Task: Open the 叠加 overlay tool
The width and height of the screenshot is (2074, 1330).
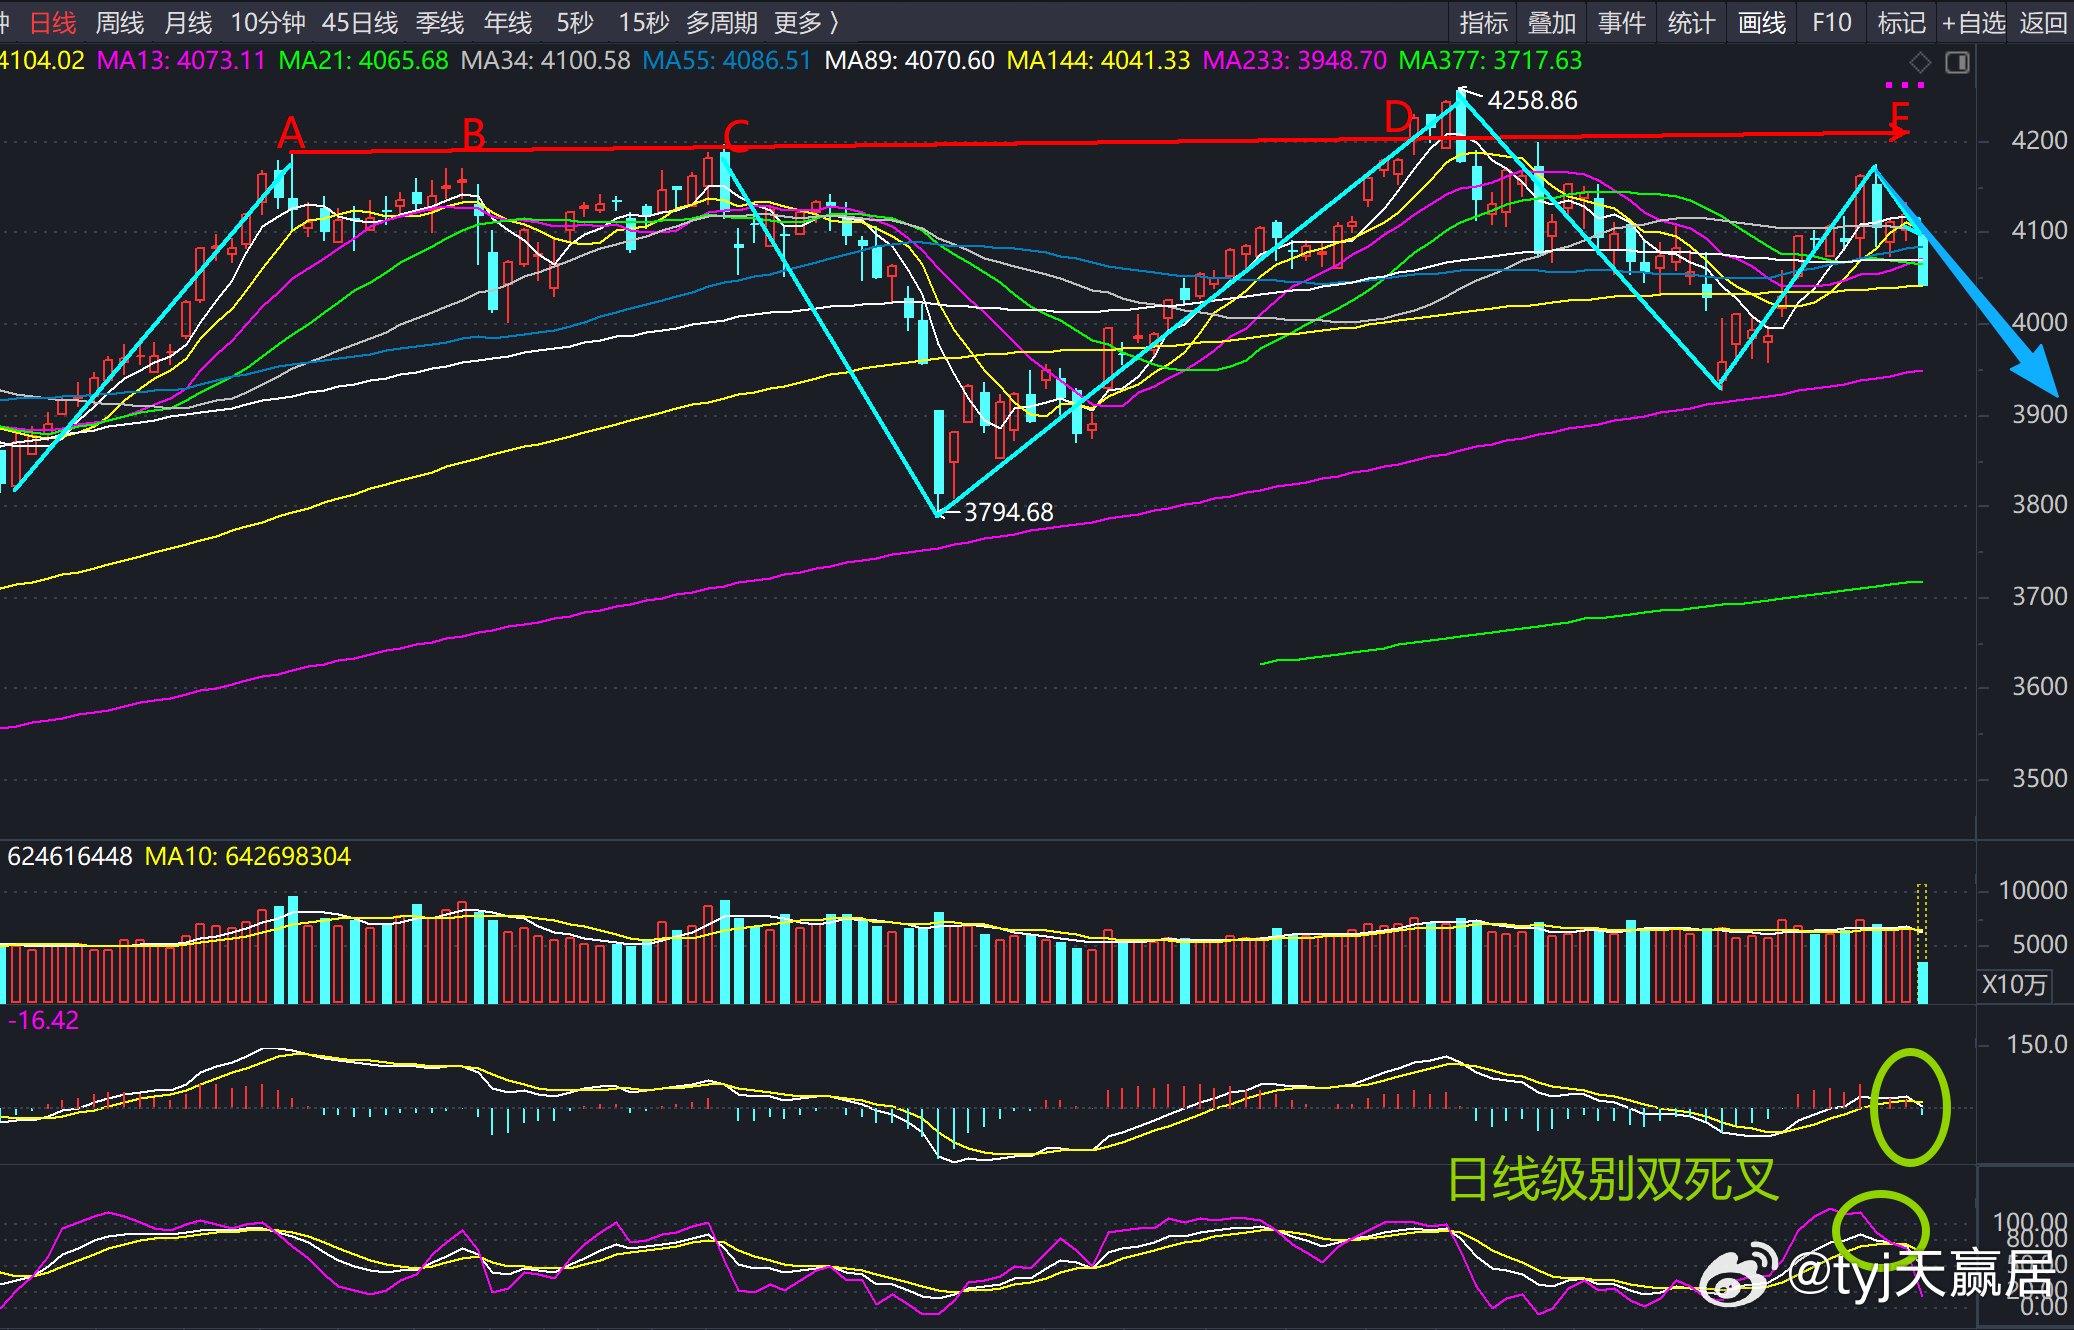Action: click(x=1552, y=23)
